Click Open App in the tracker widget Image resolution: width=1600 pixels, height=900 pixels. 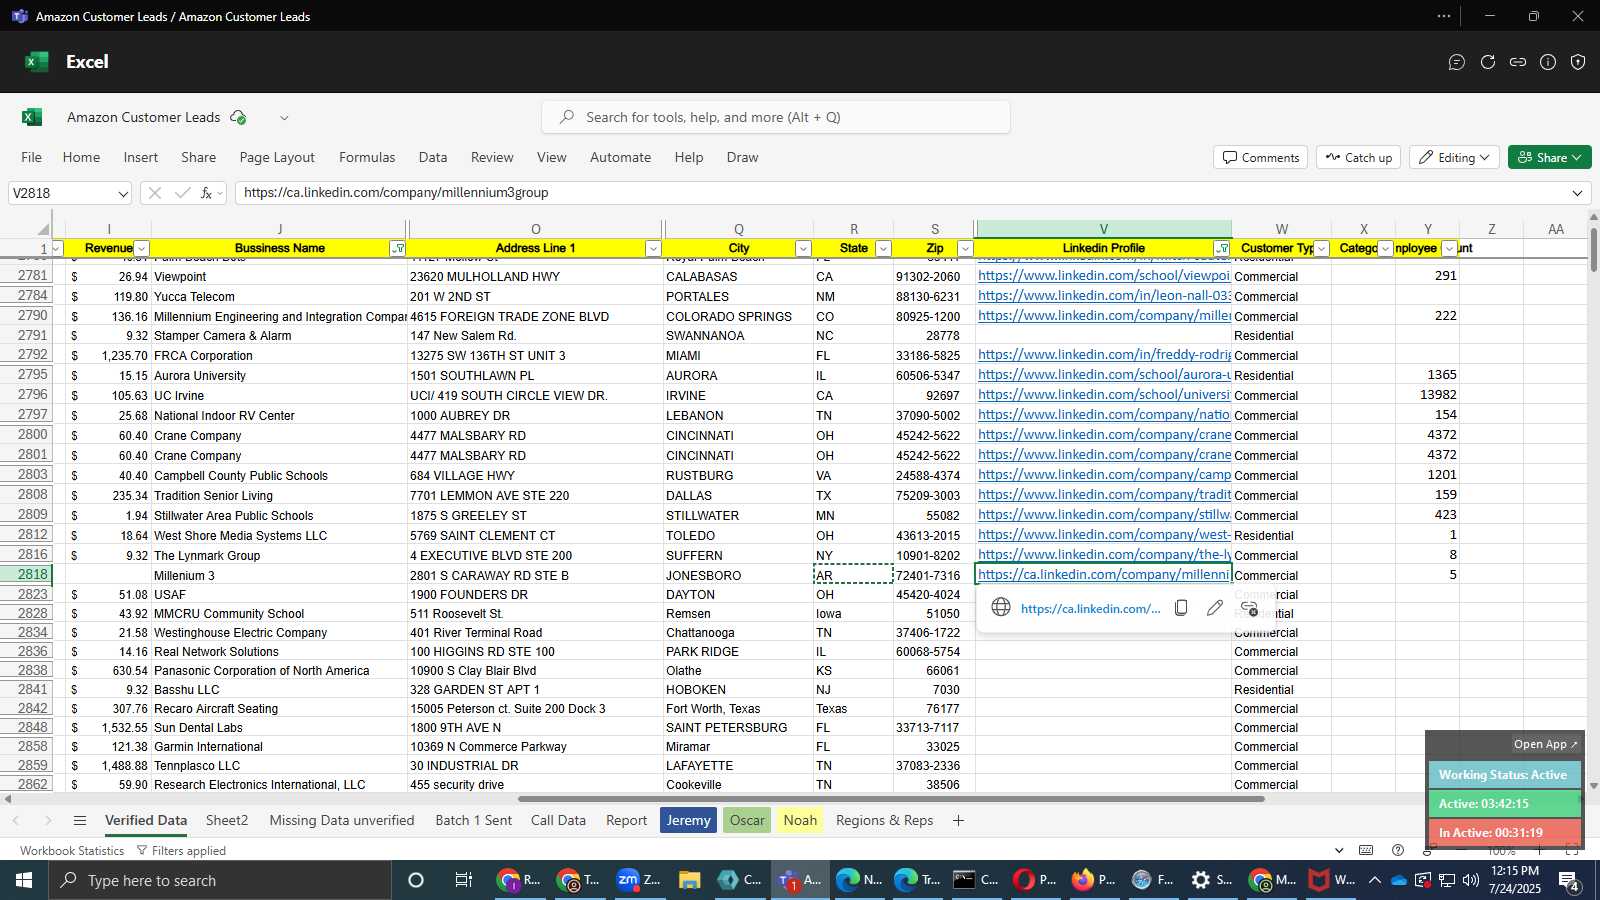coord(1545,744)
